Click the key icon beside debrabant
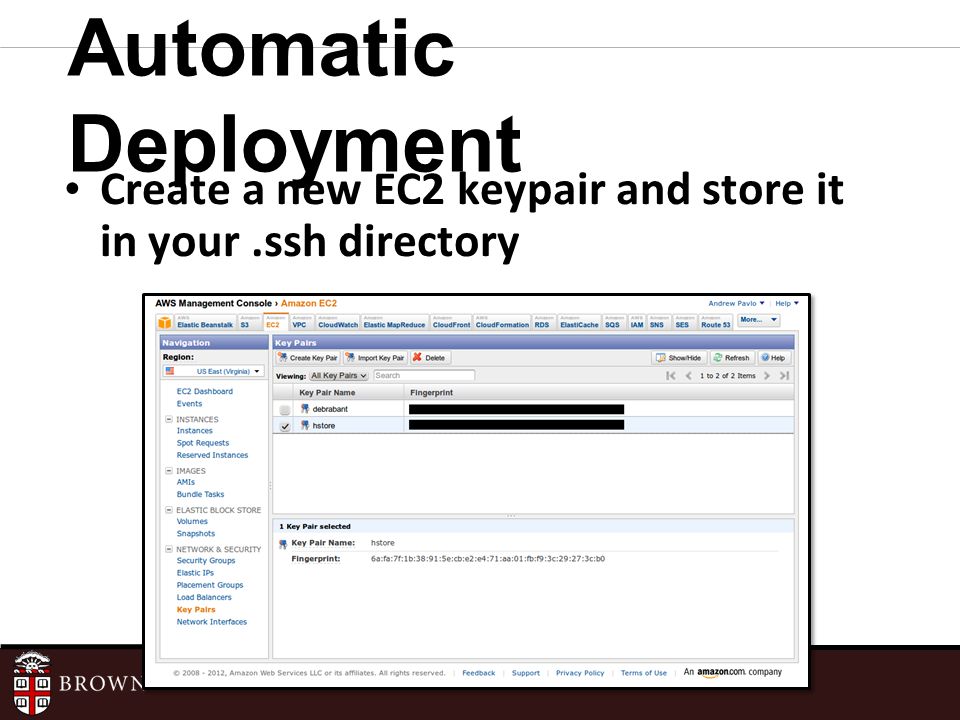Screen dimensions: 960x720 tap(304, 408)
